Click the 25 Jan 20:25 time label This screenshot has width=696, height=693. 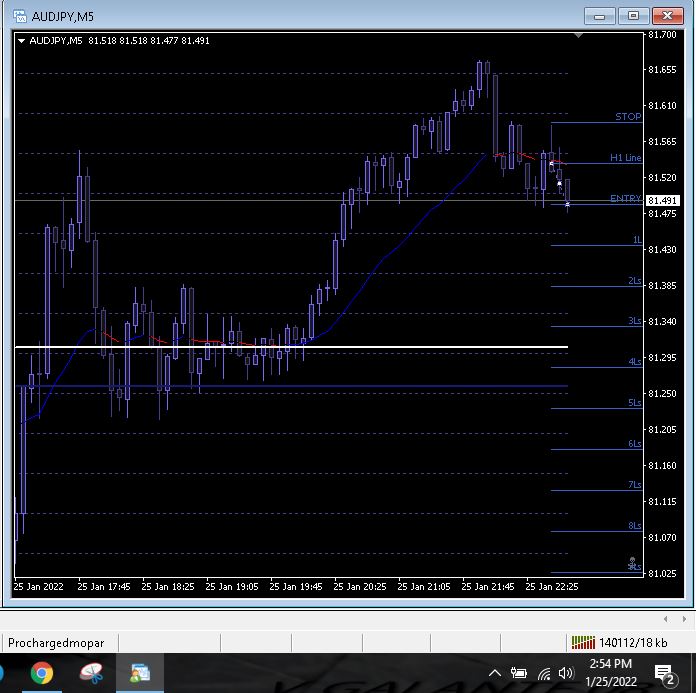tap(360, 586)
